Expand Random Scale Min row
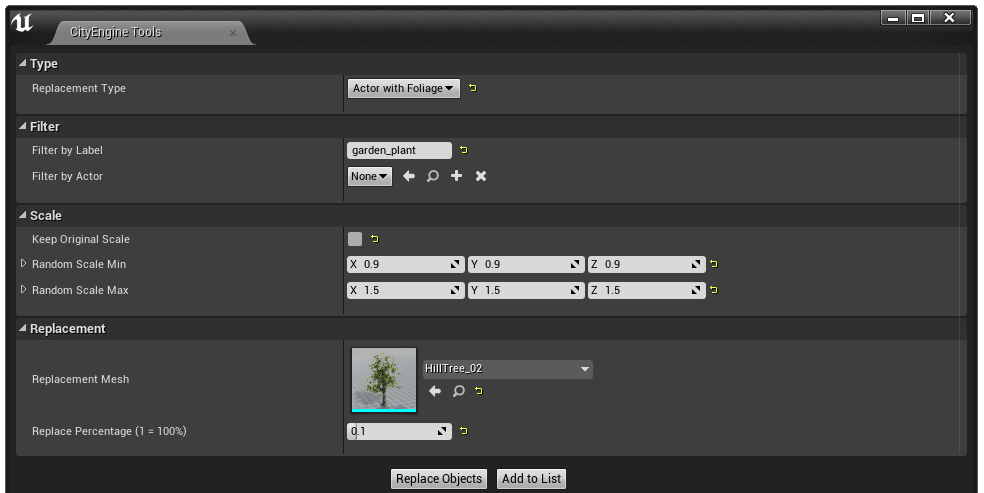Screen dimensions: 984x493 (x=23, y=263)
